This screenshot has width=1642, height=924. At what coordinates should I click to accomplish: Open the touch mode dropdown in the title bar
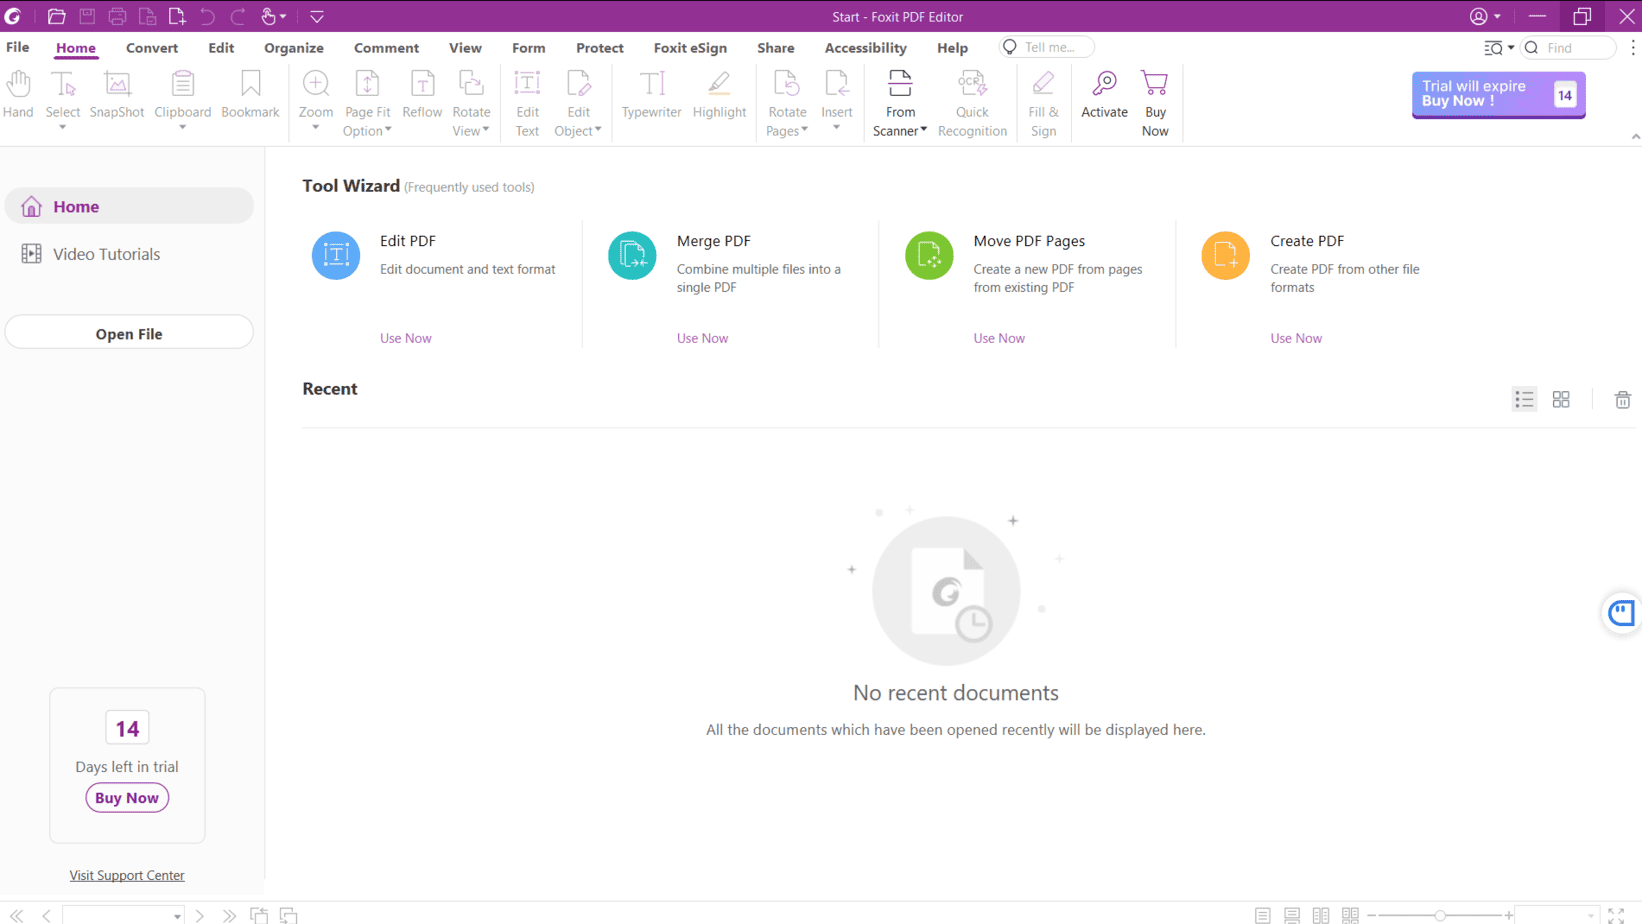(273, 16)
